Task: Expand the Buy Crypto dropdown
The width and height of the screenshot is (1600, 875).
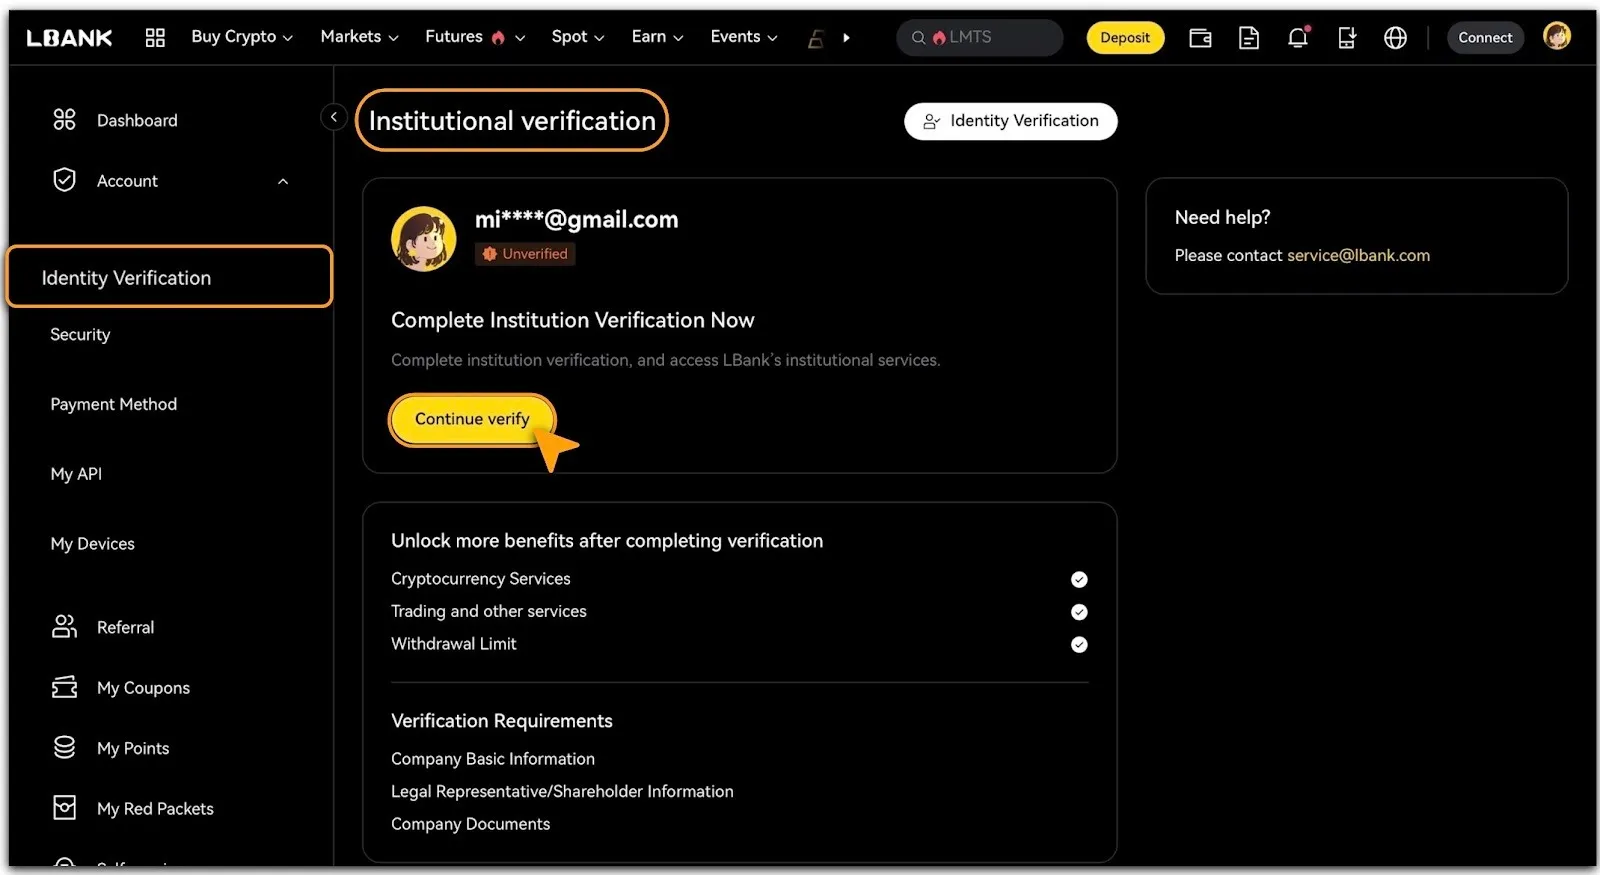Action: click(x=242, y=37)
